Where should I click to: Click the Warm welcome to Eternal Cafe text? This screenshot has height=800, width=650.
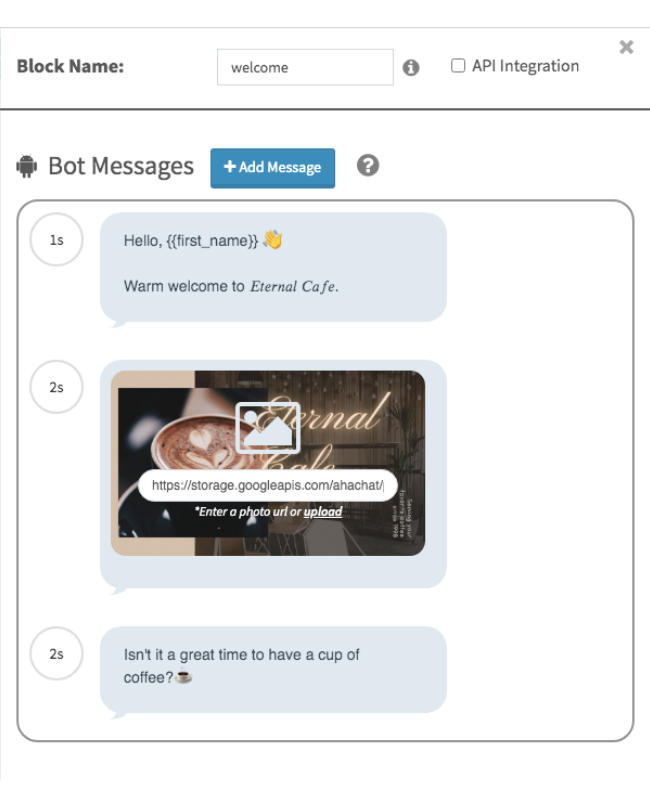click(x=231, y=286)
